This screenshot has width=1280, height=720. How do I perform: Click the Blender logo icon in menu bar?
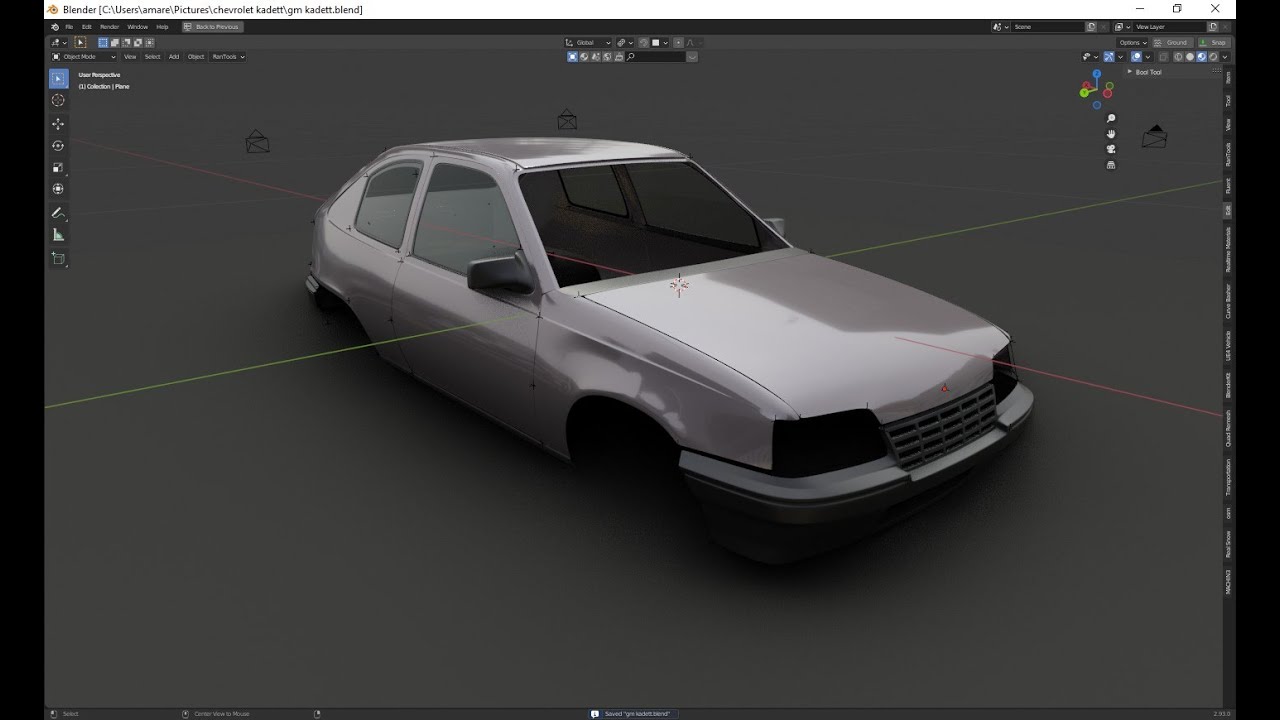[55, 27]
